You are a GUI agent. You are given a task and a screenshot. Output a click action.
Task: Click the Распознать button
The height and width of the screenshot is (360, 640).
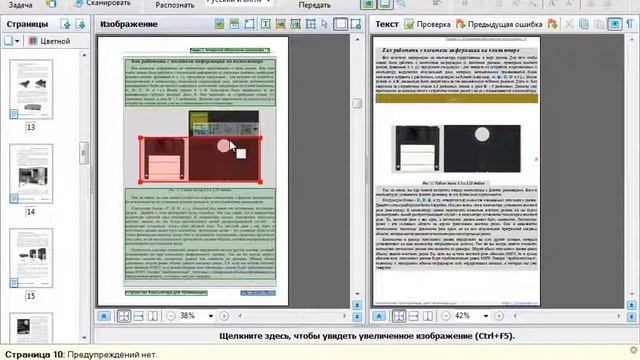click(x=175, y=5)
